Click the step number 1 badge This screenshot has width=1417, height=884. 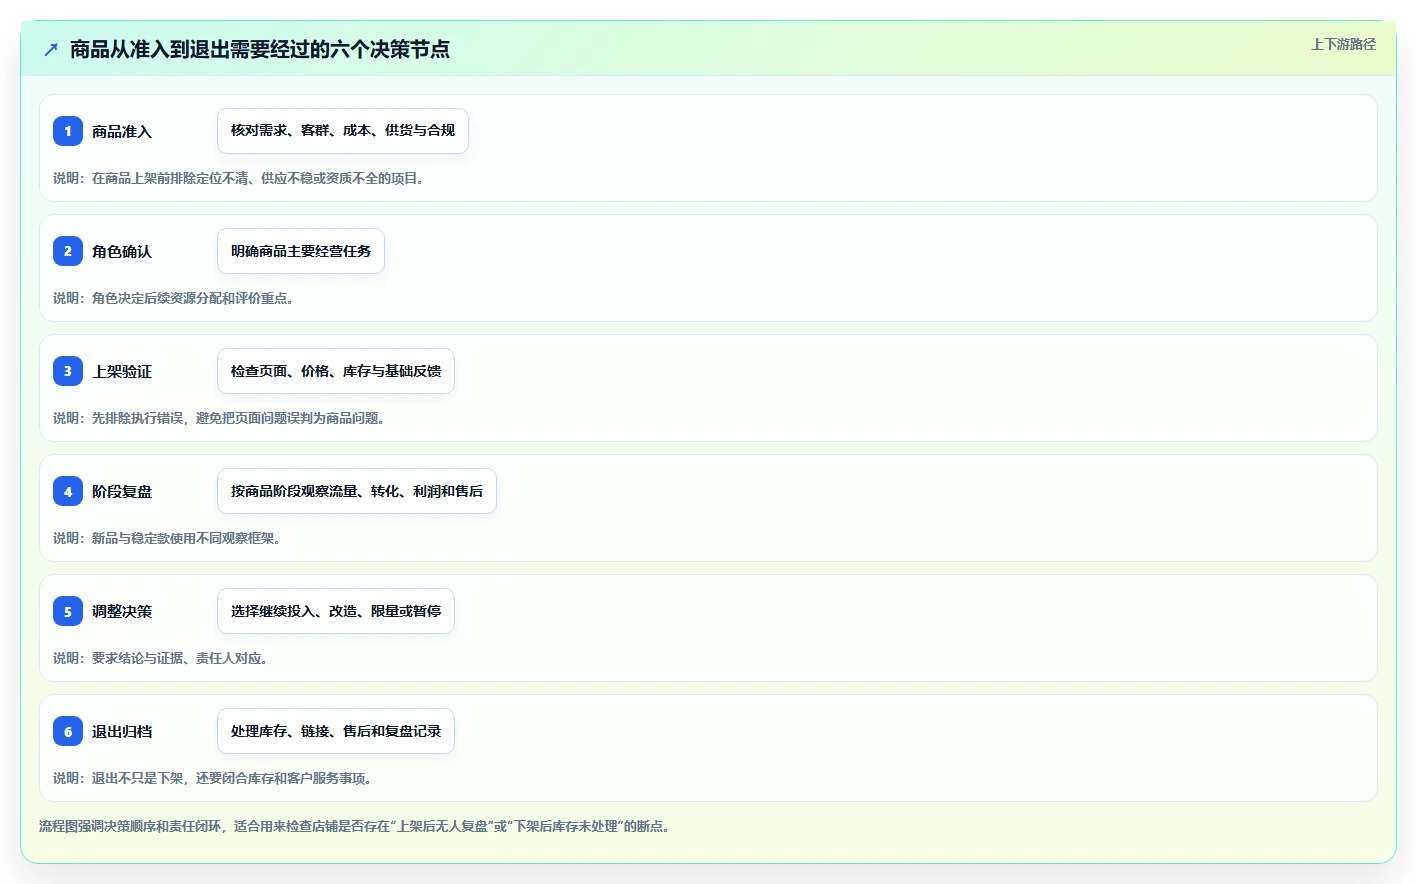pyautogui.click(x=68, y=131)
